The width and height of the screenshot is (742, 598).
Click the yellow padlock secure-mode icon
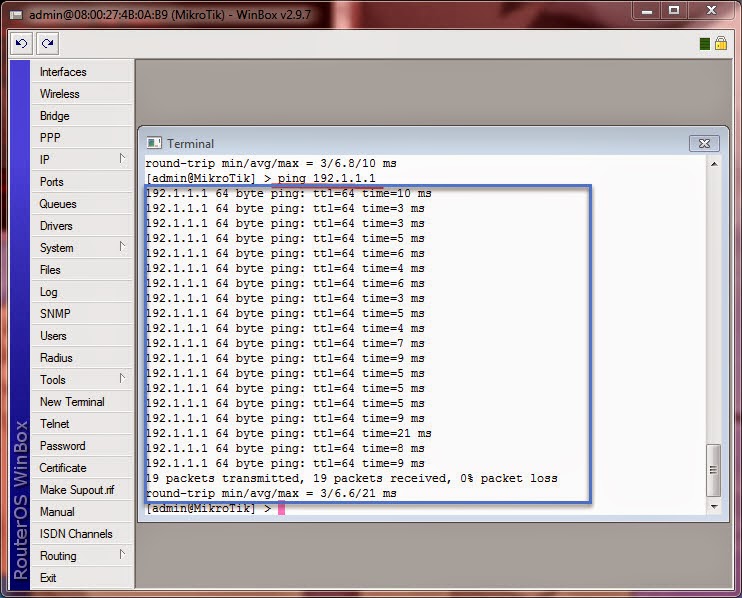click(x=721, y=44)
